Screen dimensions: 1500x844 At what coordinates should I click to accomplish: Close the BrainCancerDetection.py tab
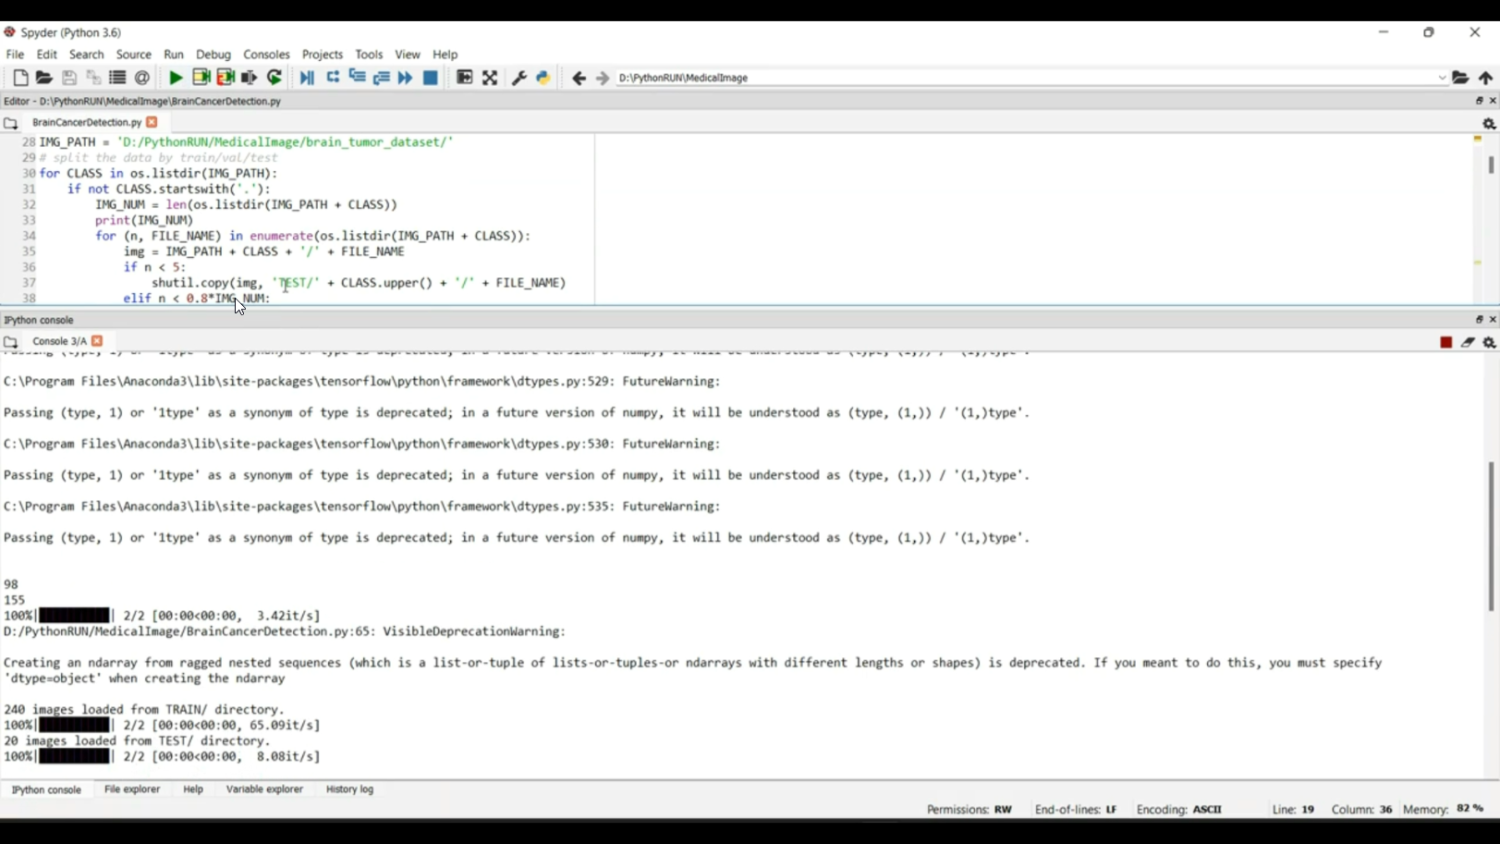pyautogui.click(x=152, y=122)
